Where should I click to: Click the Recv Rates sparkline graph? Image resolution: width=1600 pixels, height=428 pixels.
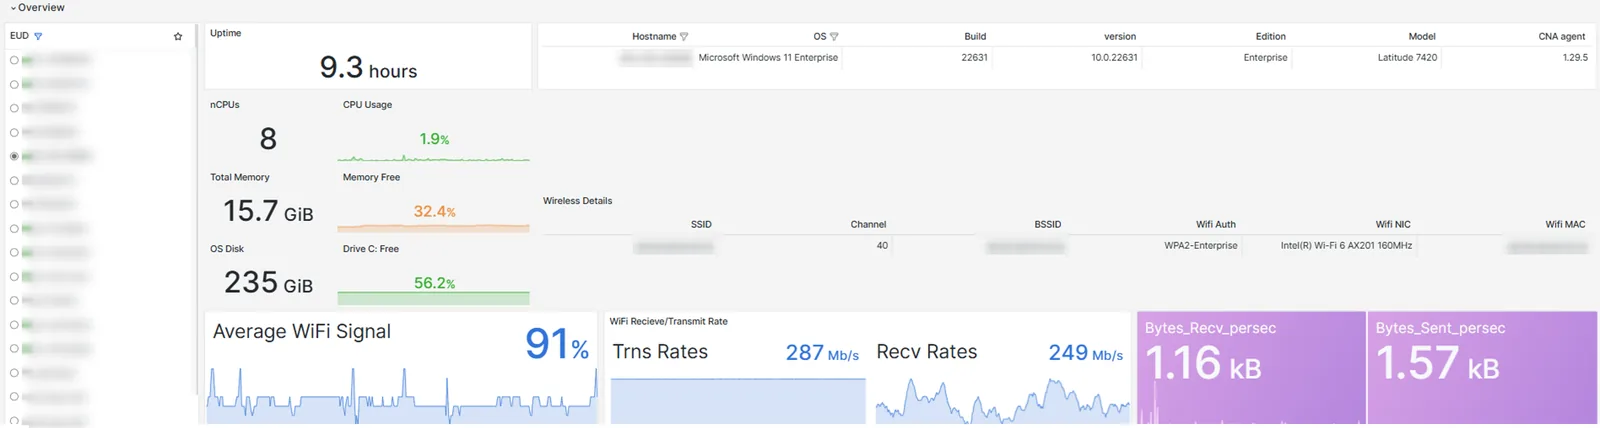point(1002,400)
